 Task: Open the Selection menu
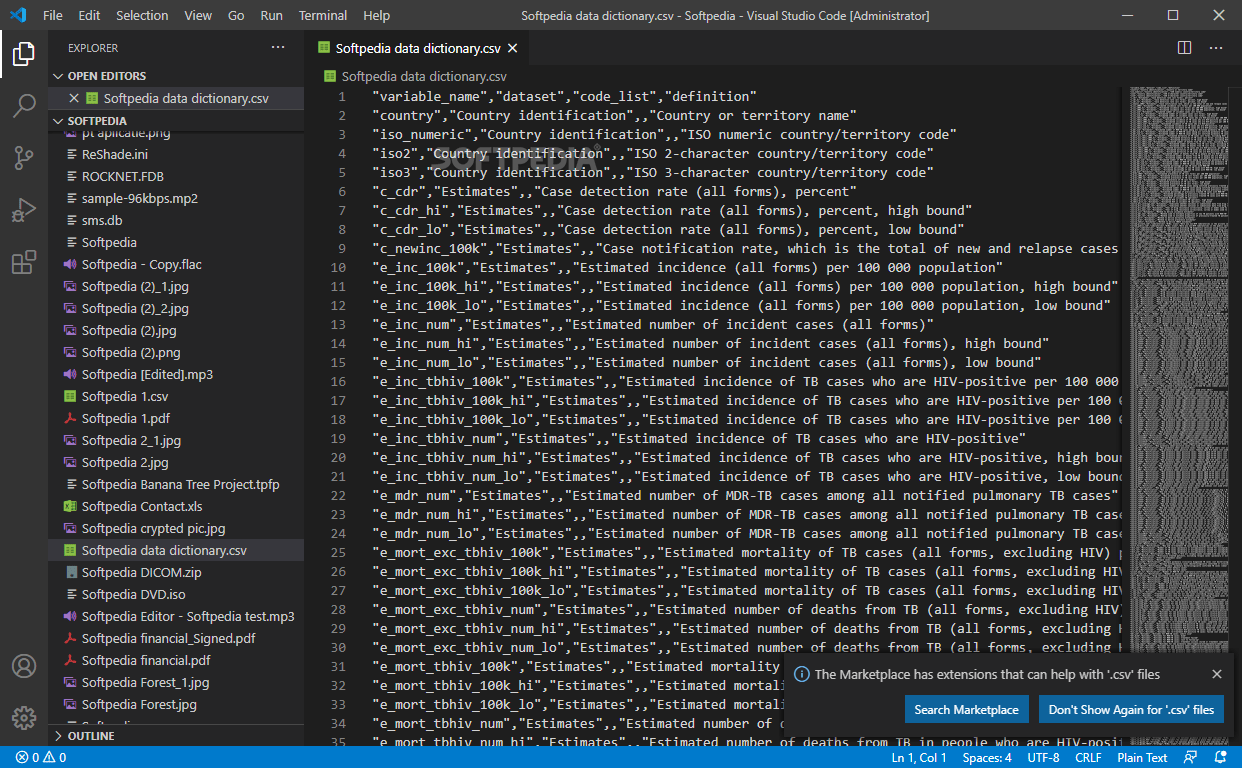point(142,15)
